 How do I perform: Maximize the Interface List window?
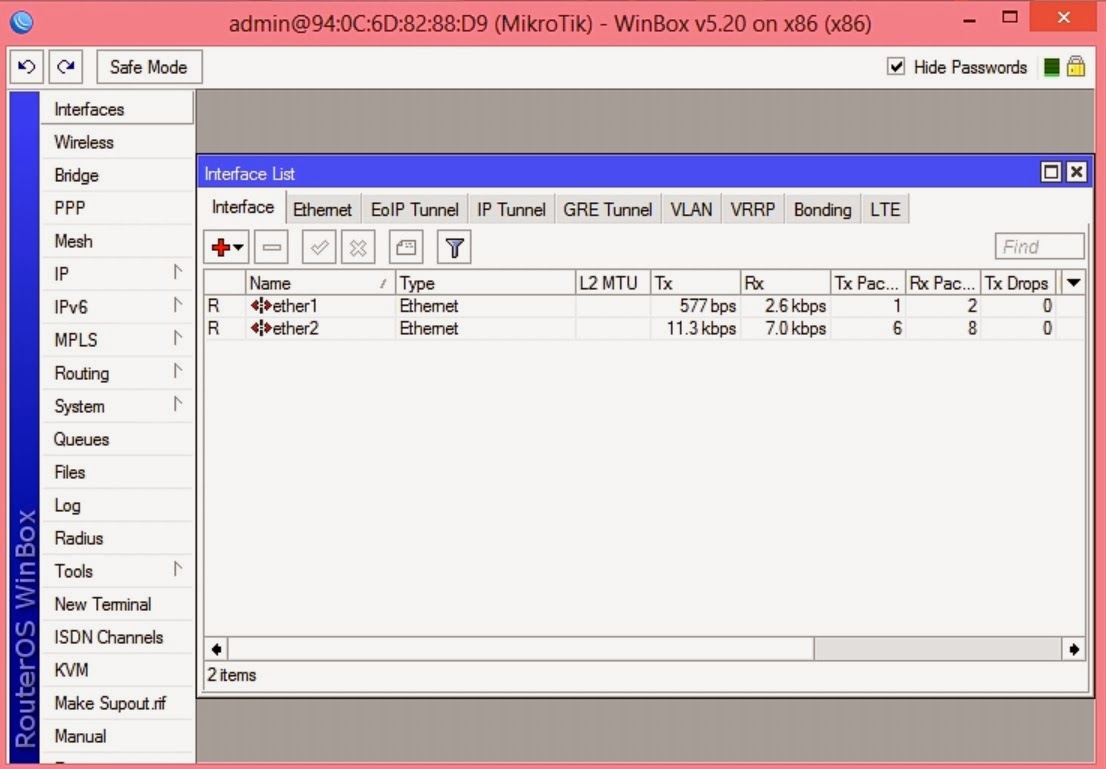pyautogui.click(x=1050, y=172)
